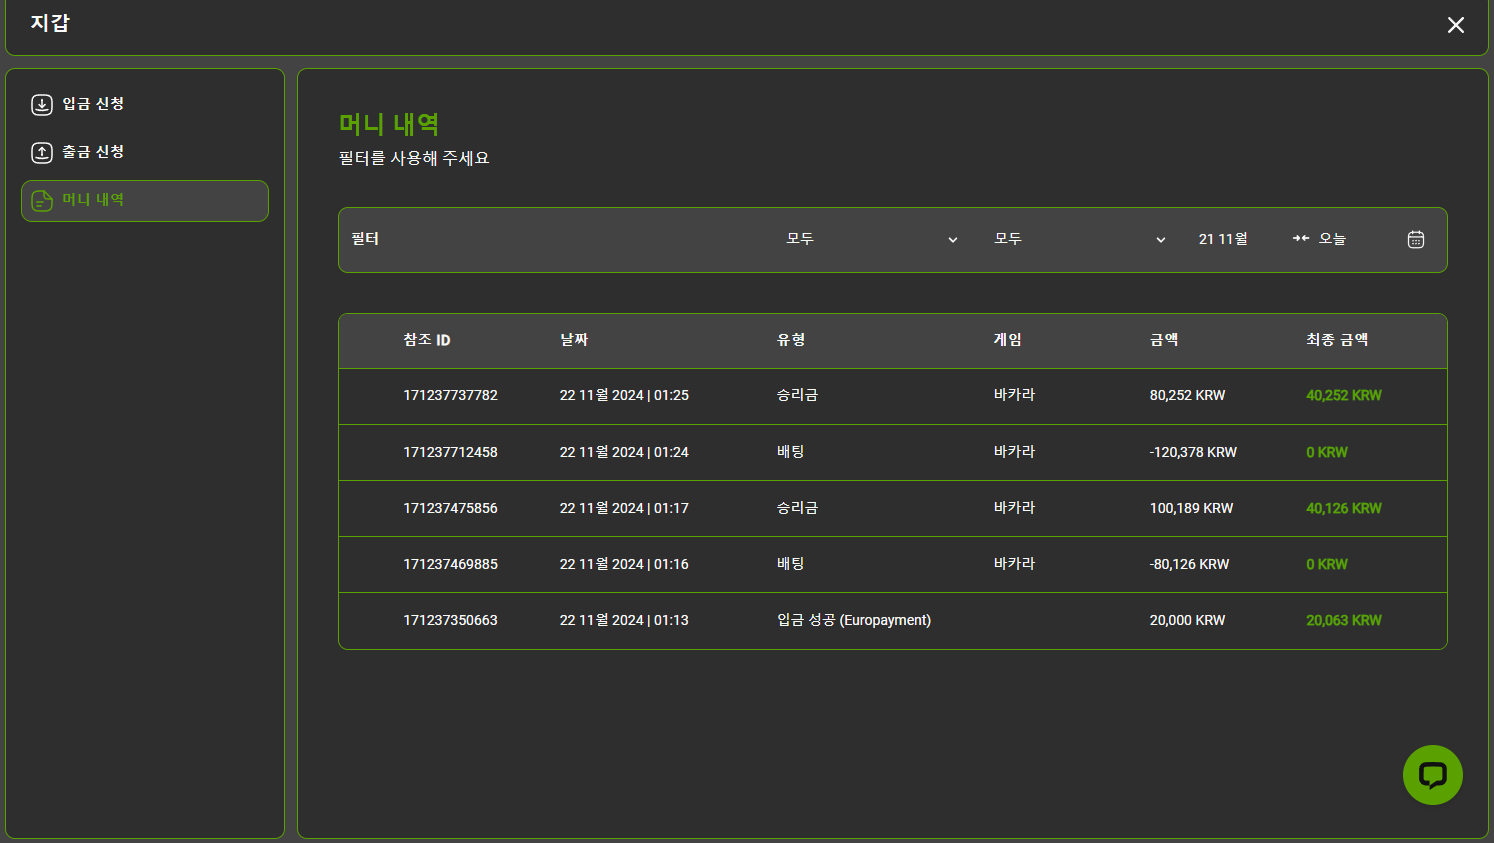
Task: Select the 머니 내역 menu item
Action: (145, 201)
